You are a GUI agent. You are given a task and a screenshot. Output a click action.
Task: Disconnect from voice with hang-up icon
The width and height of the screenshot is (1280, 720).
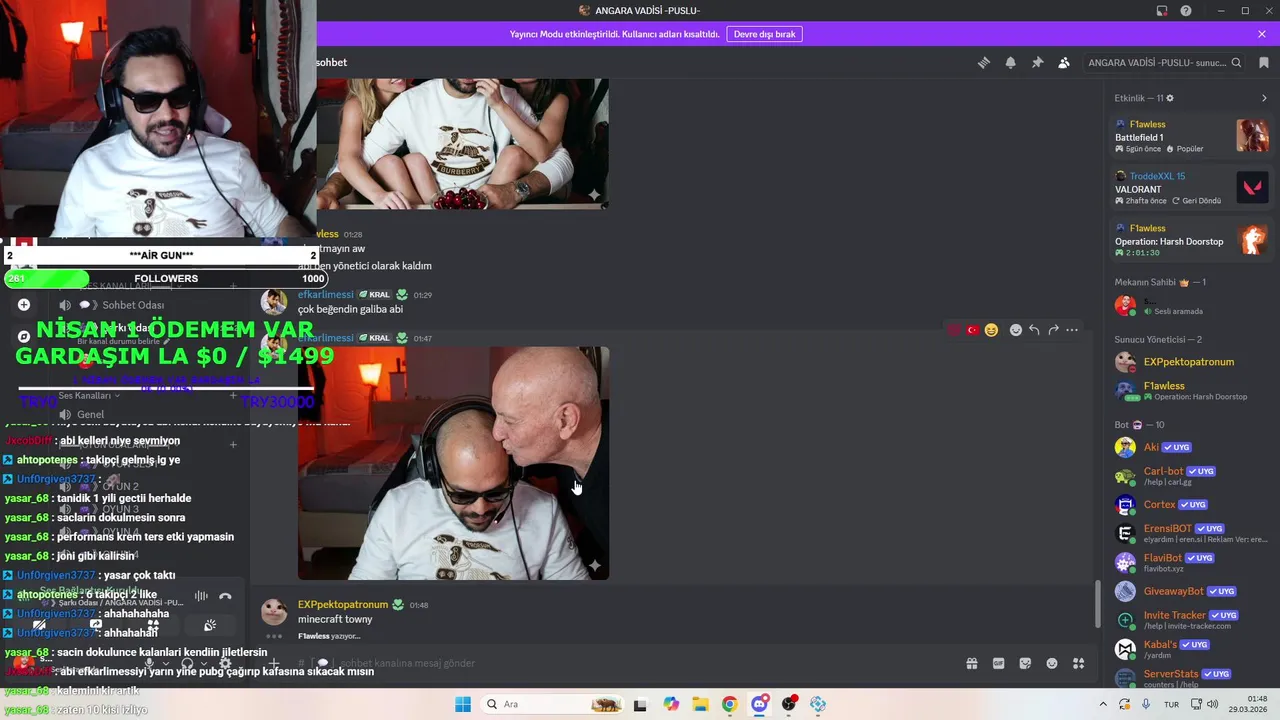225,597
